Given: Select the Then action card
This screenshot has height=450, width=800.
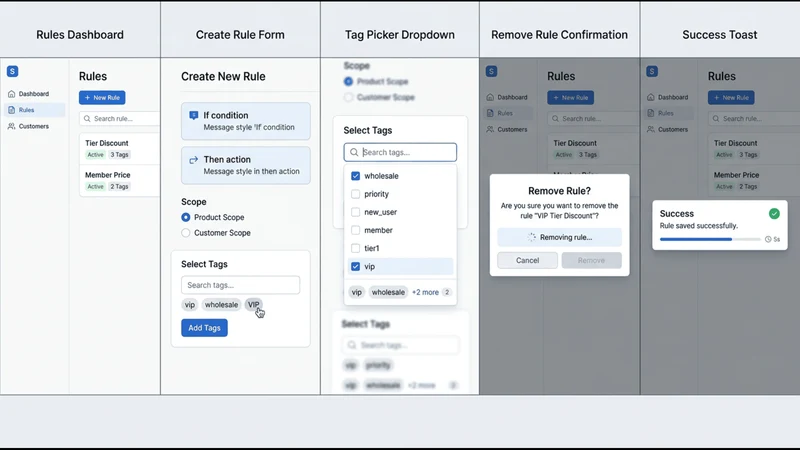Looking at the screenshot, I should click(x=245, y=165).
